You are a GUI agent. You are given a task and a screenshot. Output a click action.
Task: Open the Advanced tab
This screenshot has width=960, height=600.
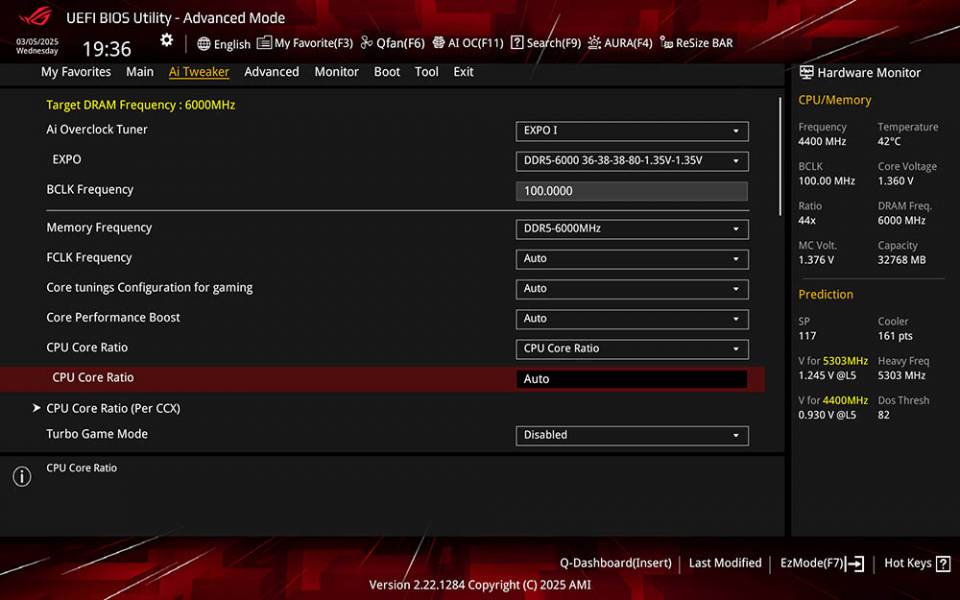coord(271,72)
